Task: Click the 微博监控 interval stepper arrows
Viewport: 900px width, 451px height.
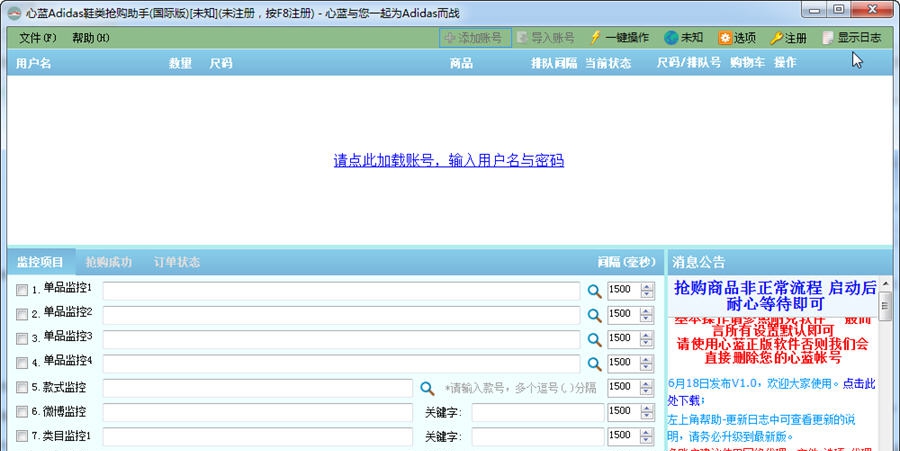Action: point(647,412)
